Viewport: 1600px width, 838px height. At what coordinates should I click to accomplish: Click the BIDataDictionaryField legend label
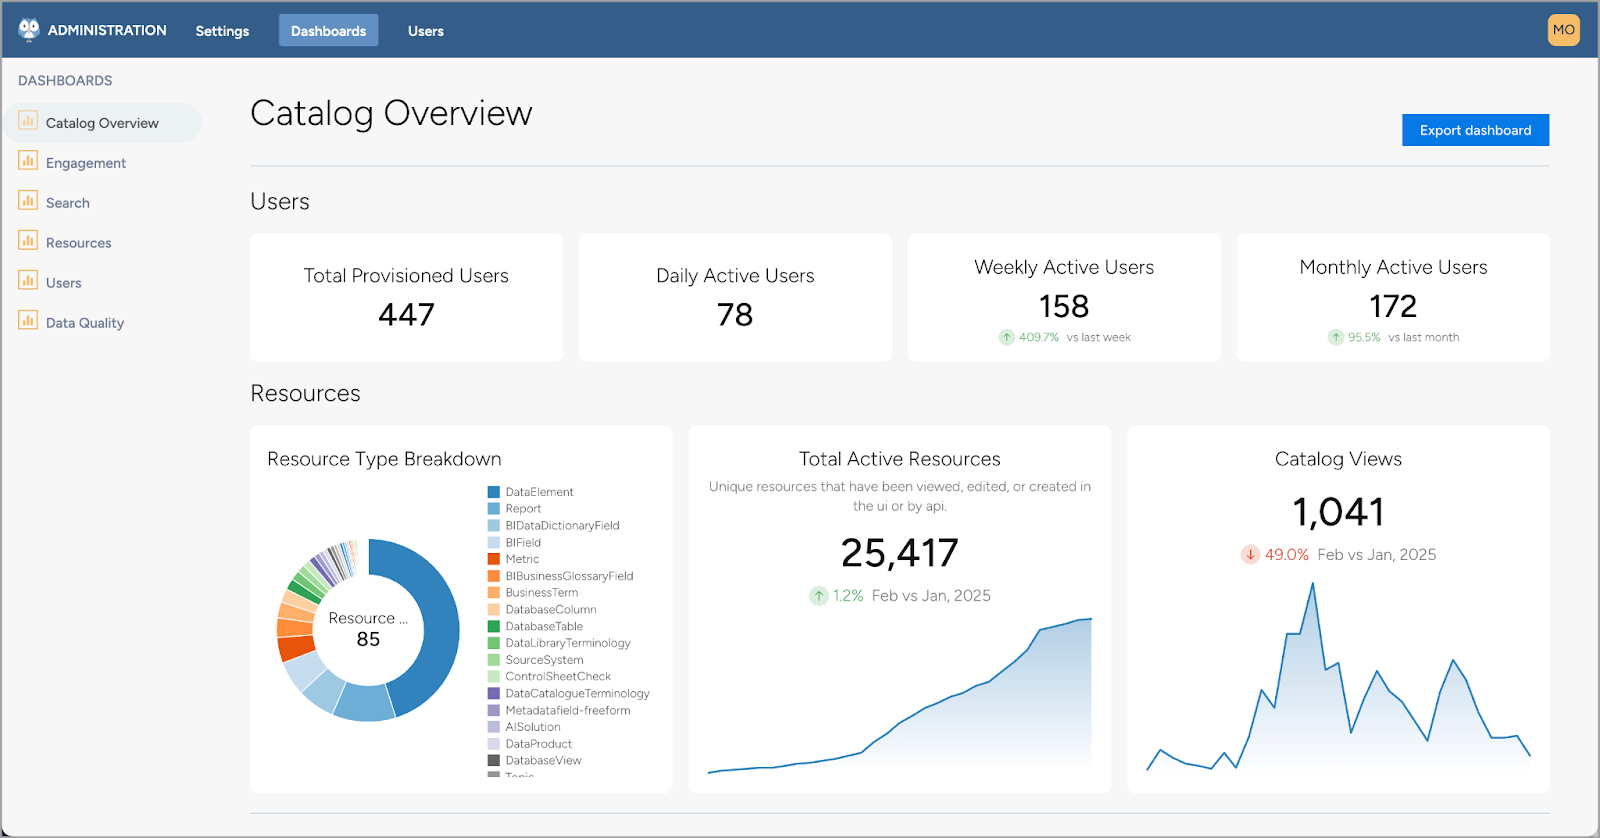(562, 525)
